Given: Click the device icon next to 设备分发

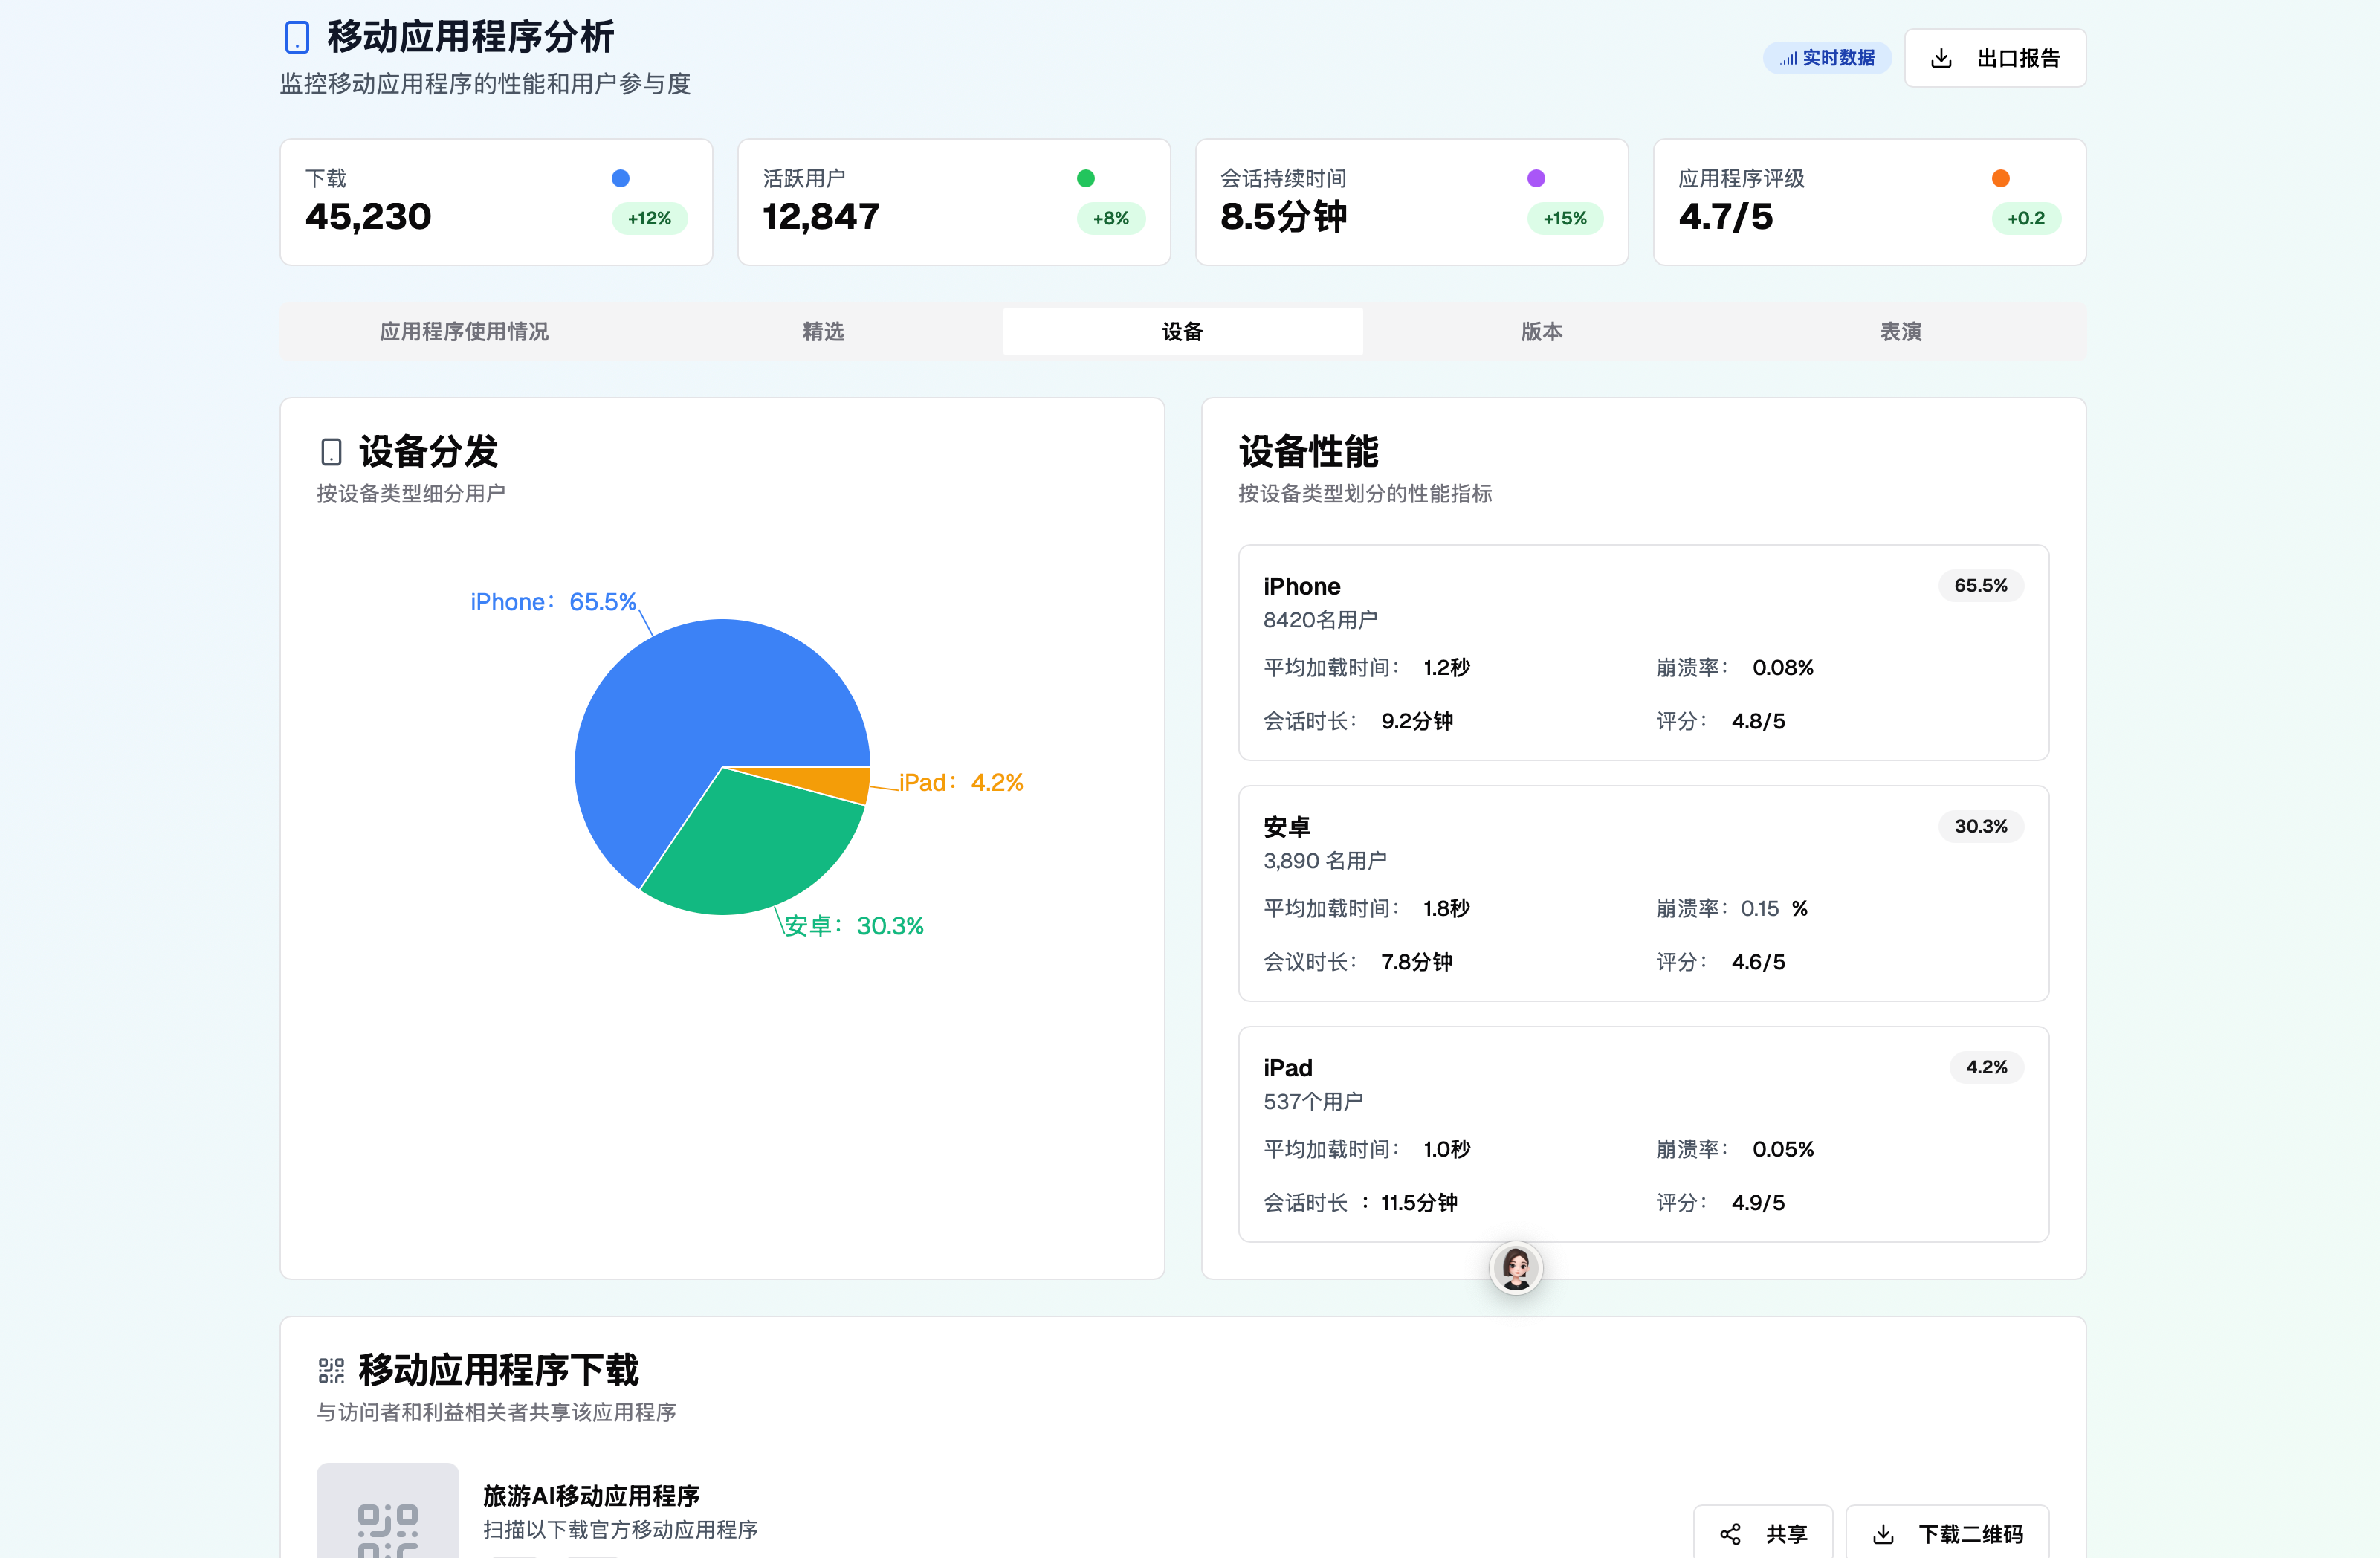Looking at the screenshot, I should 331,452.
